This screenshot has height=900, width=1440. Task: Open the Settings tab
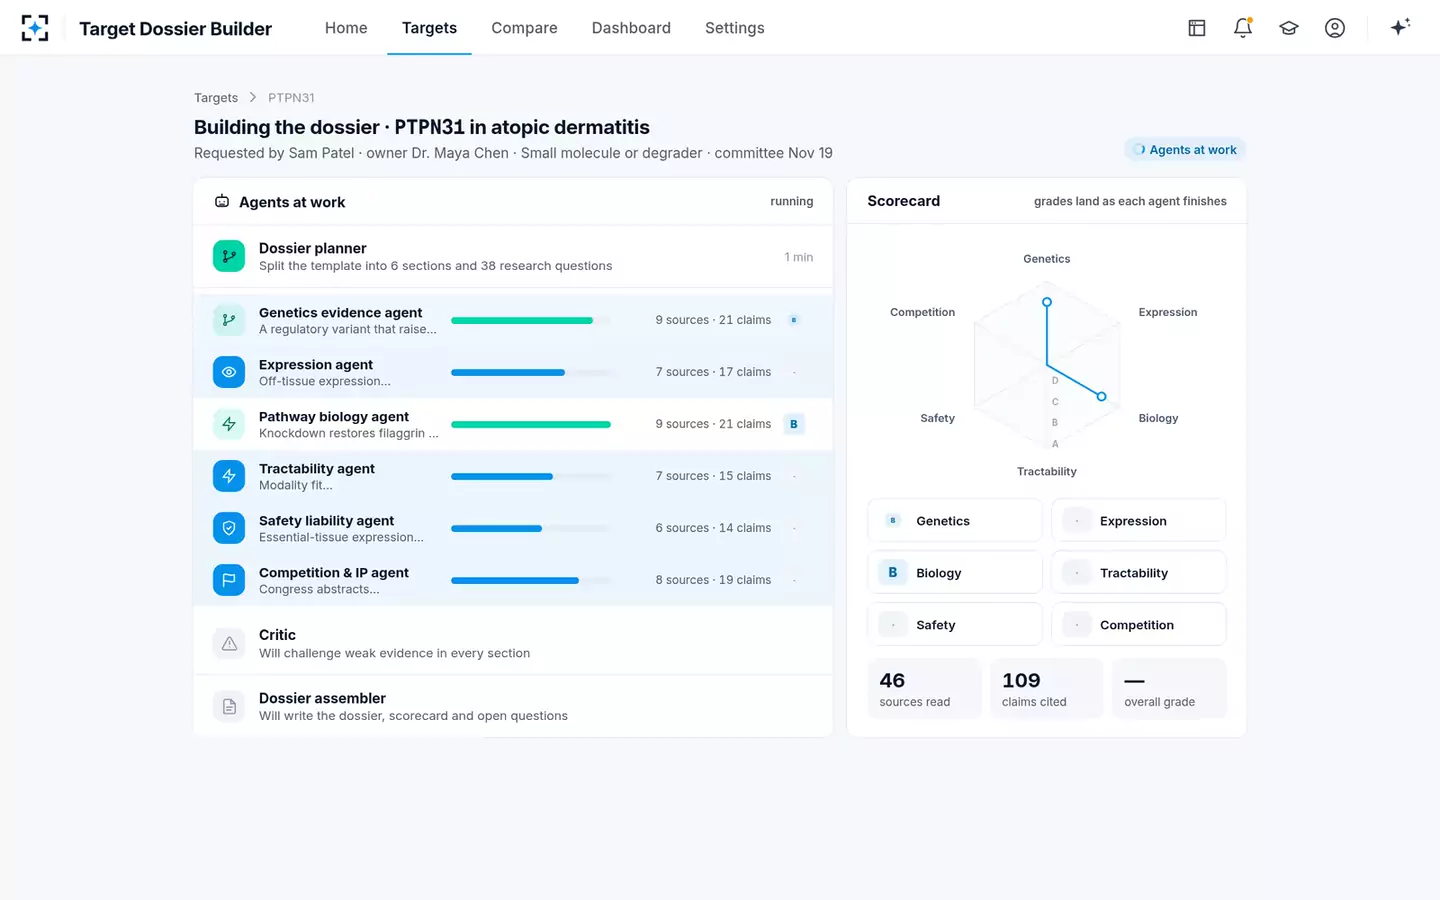coord(734,28)
